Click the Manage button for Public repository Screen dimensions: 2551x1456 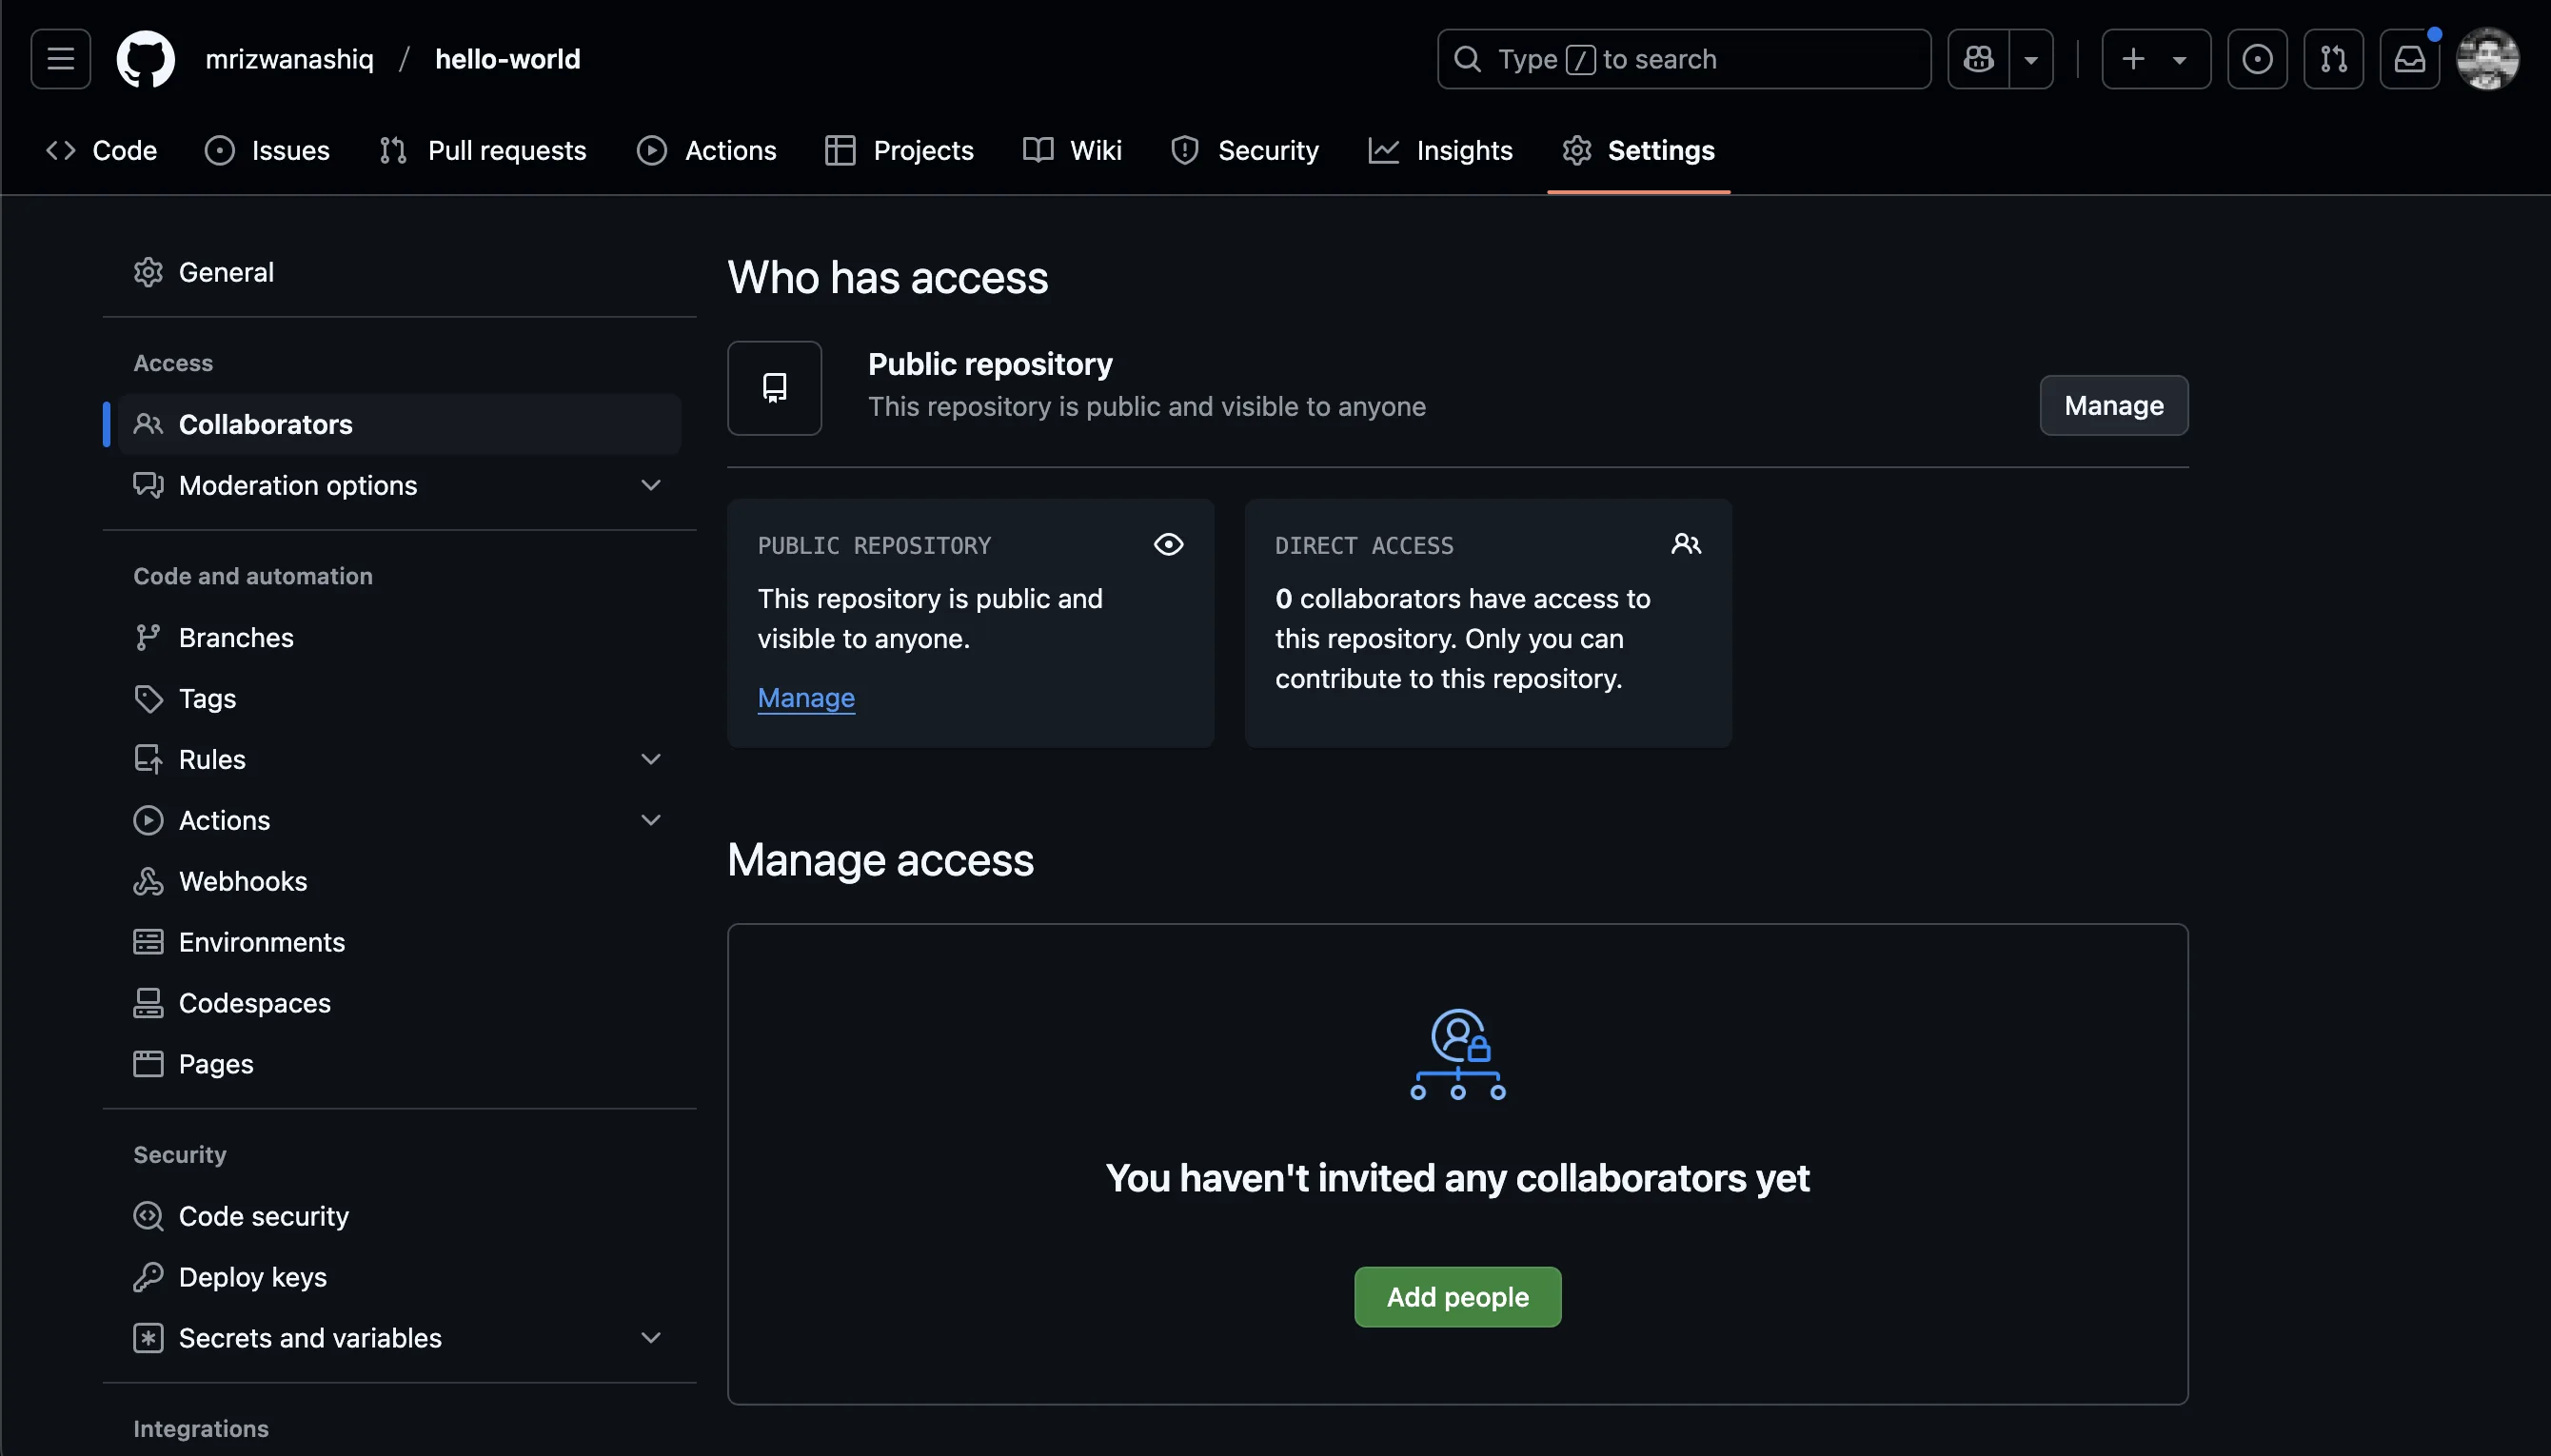[2114, 405]
